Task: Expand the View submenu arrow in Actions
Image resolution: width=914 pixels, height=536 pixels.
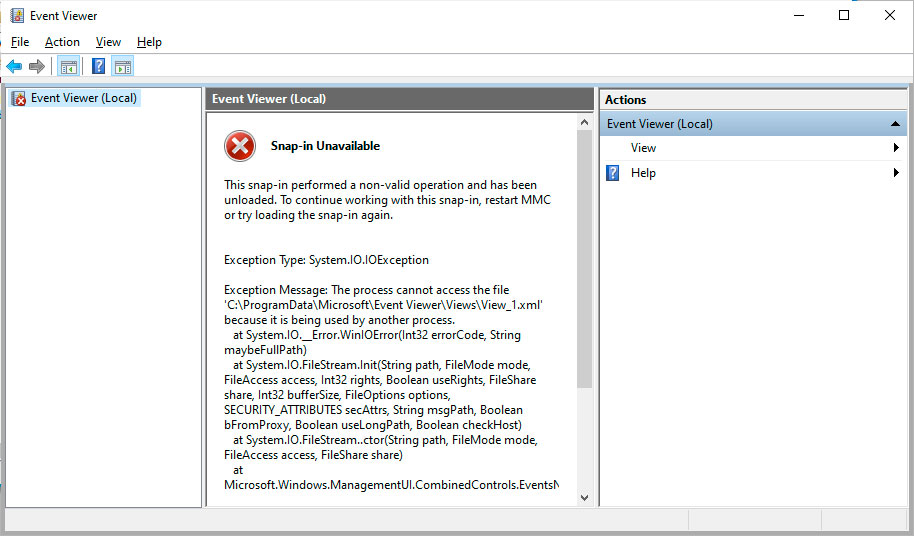Action: click(x=896, y=148)
